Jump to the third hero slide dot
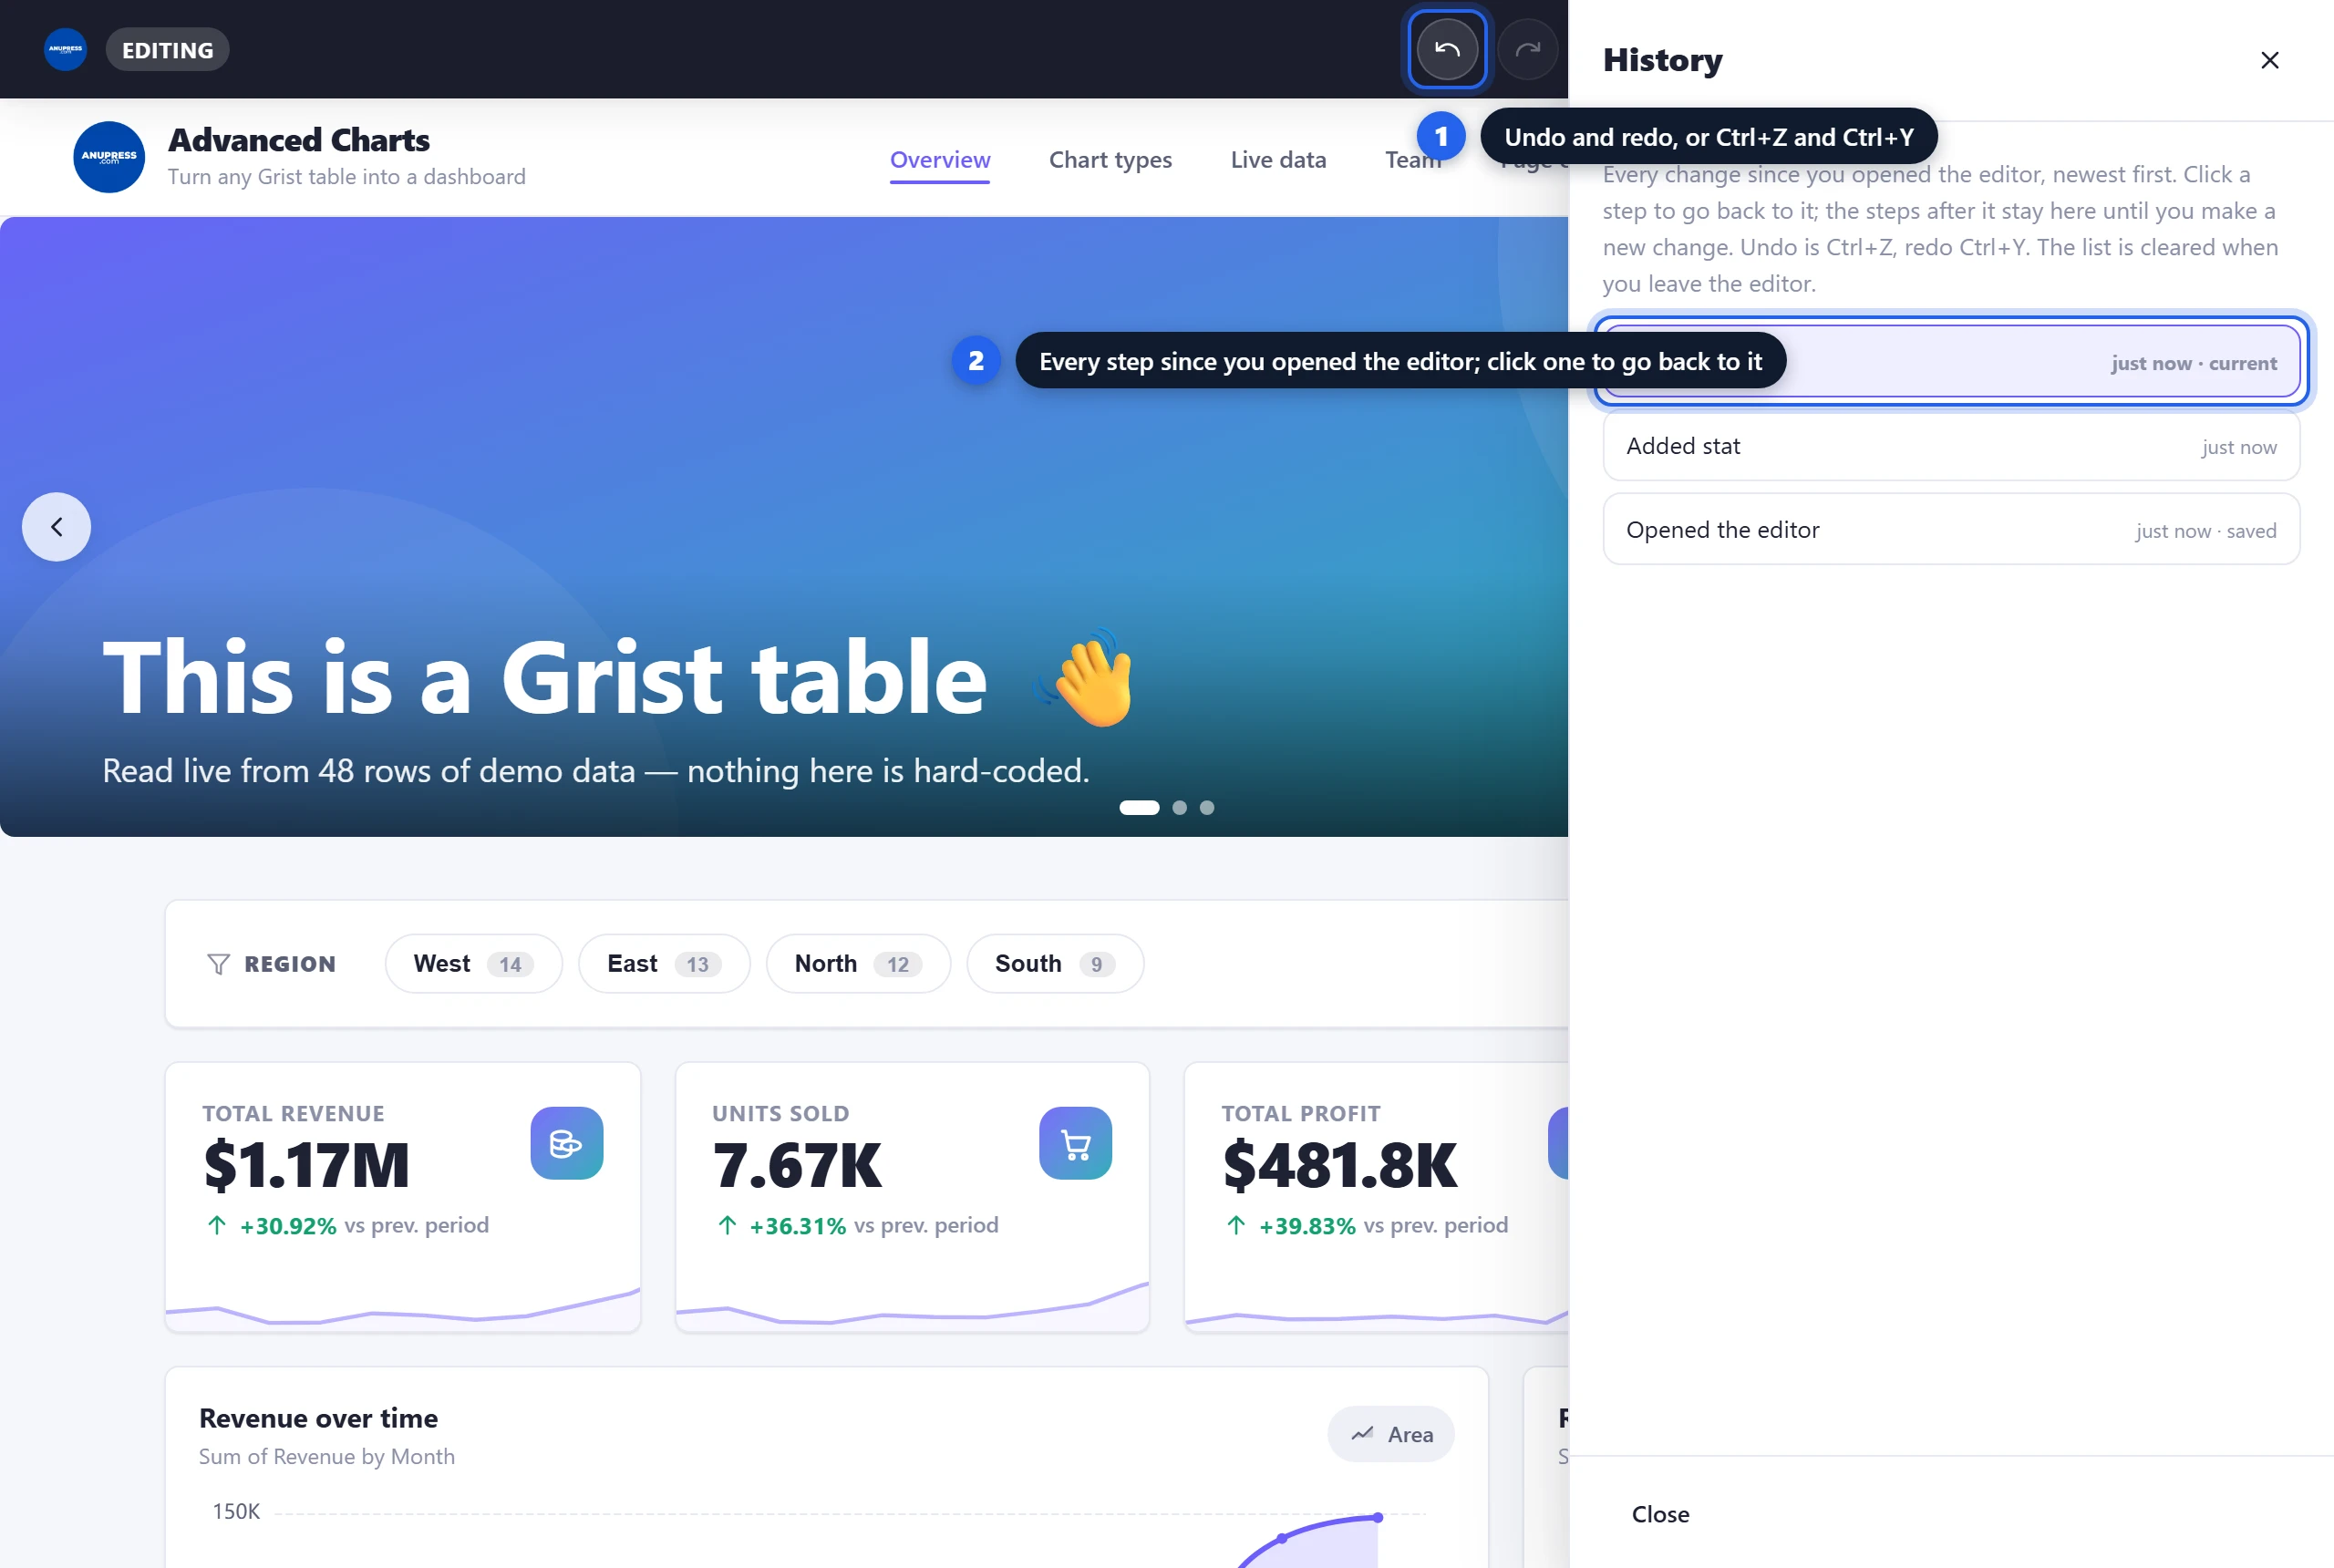Screen dimensions: 2334x1568 coord(1207,808)
